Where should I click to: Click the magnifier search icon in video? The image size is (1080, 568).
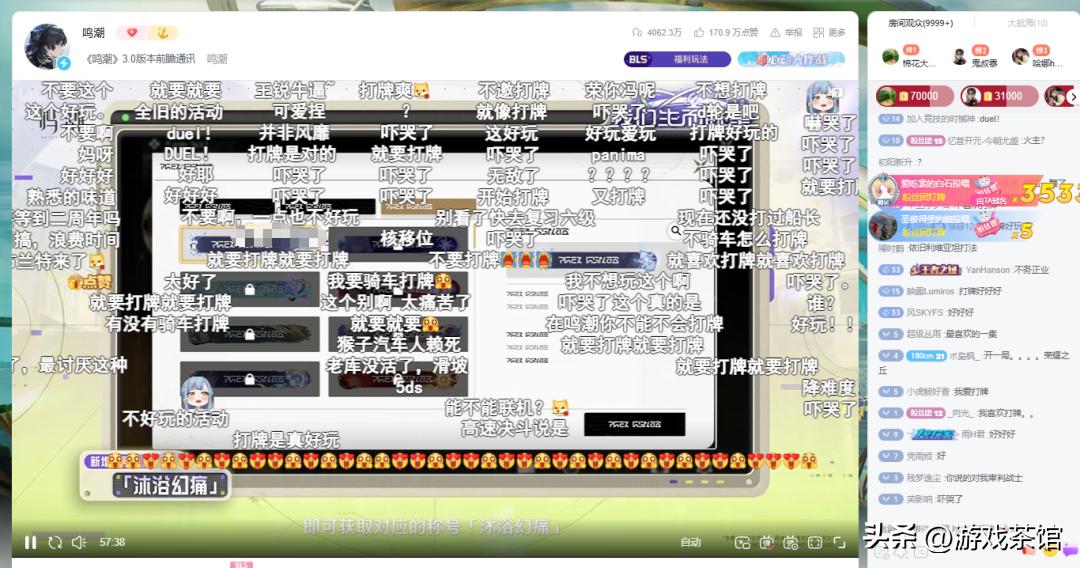[676, 231]
